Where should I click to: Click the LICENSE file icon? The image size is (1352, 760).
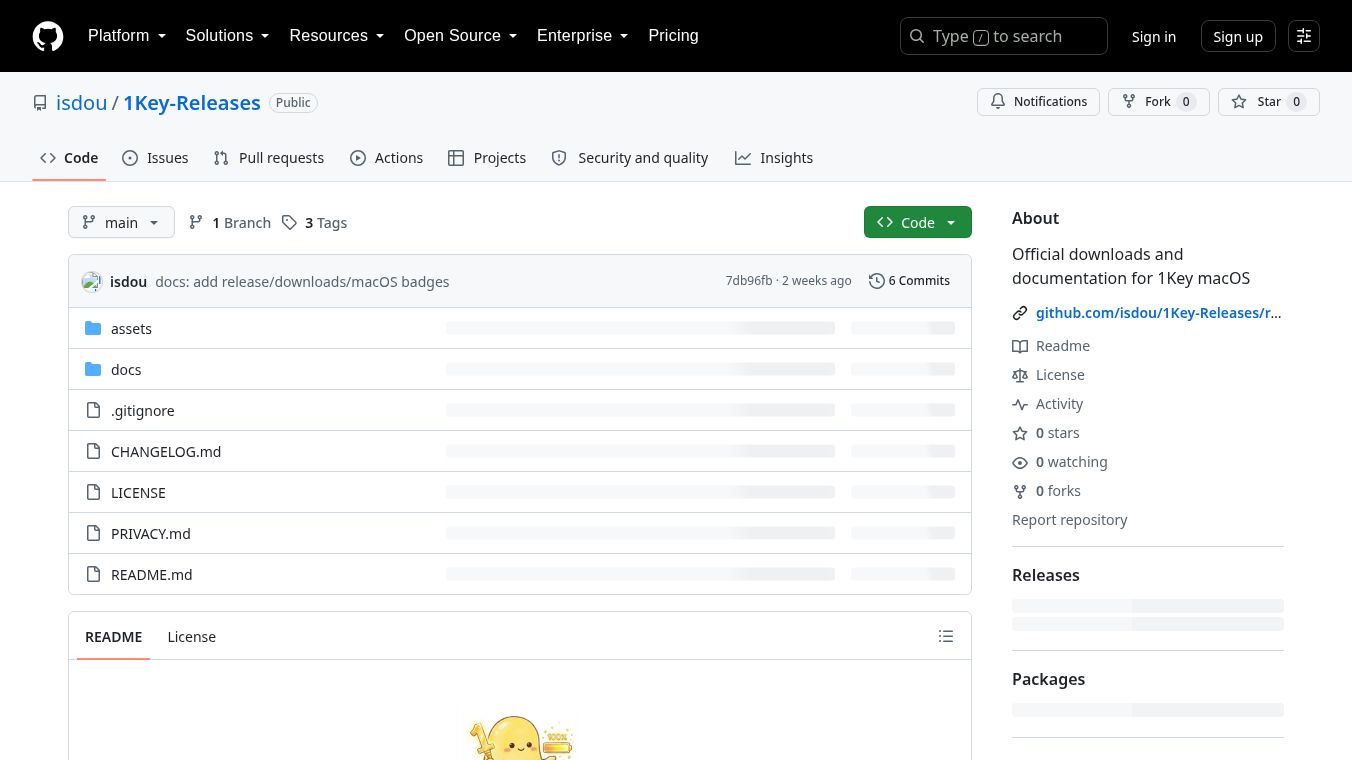coord(93,492)
